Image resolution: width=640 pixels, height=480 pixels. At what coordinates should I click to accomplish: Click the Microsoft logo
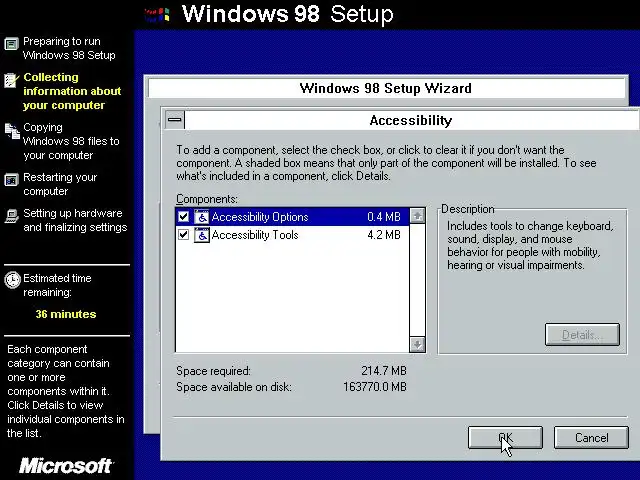pyautogui.click(x=66, y=466)
